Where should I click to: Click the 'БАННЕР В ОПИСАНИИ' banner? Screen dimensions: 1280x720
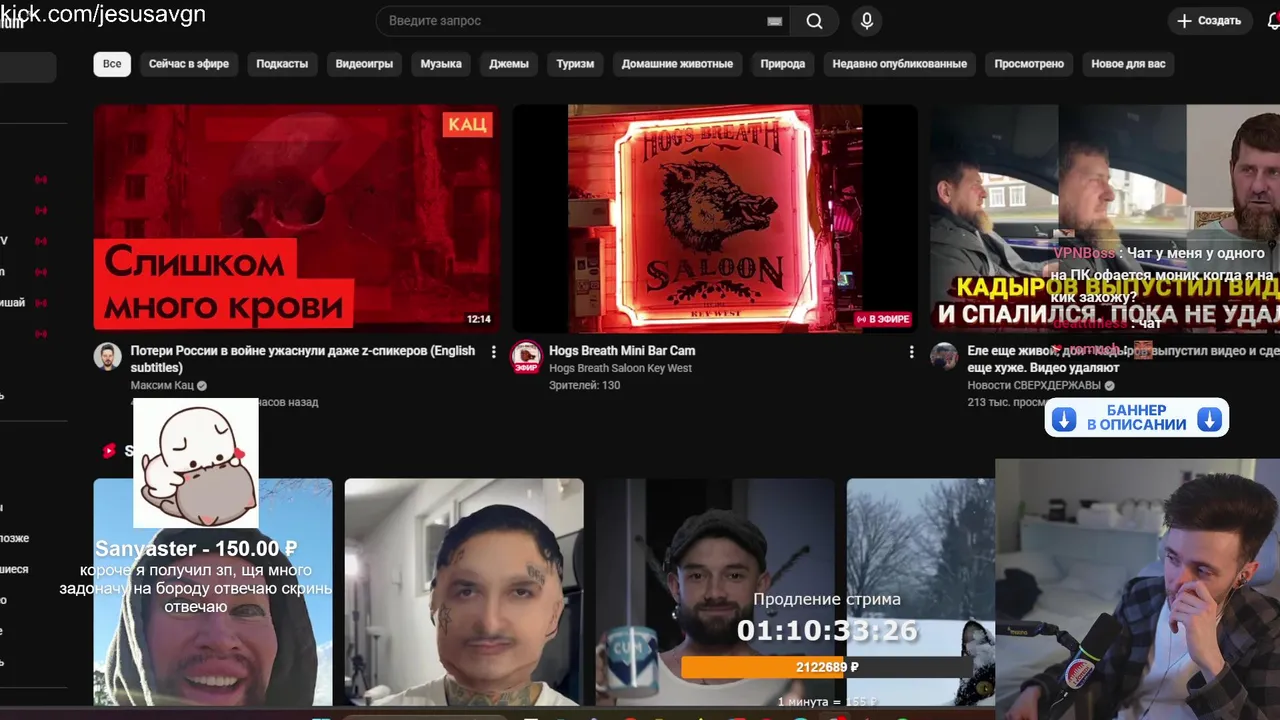point(1137,418)
